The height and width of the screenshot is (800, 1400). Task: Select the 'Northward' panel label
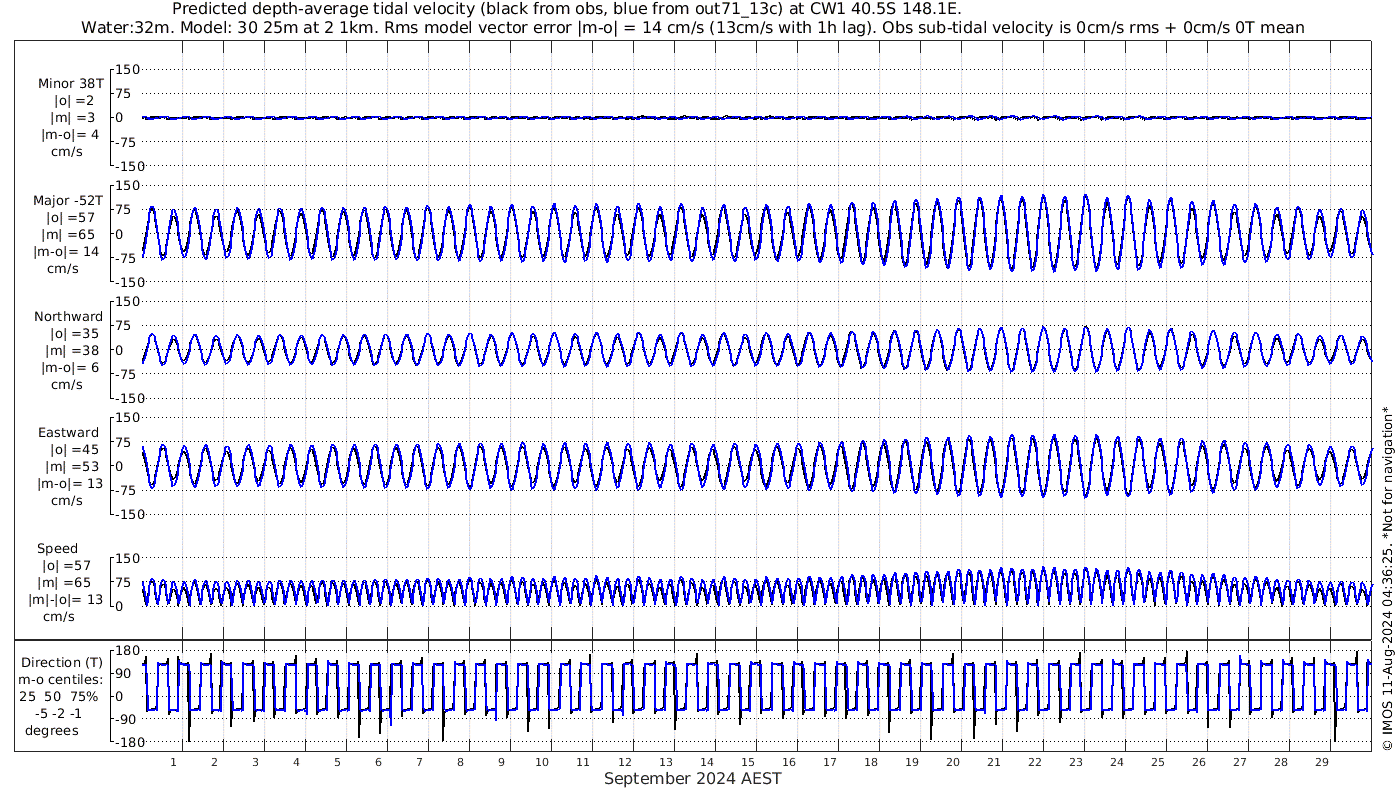[x=68, y=317]
